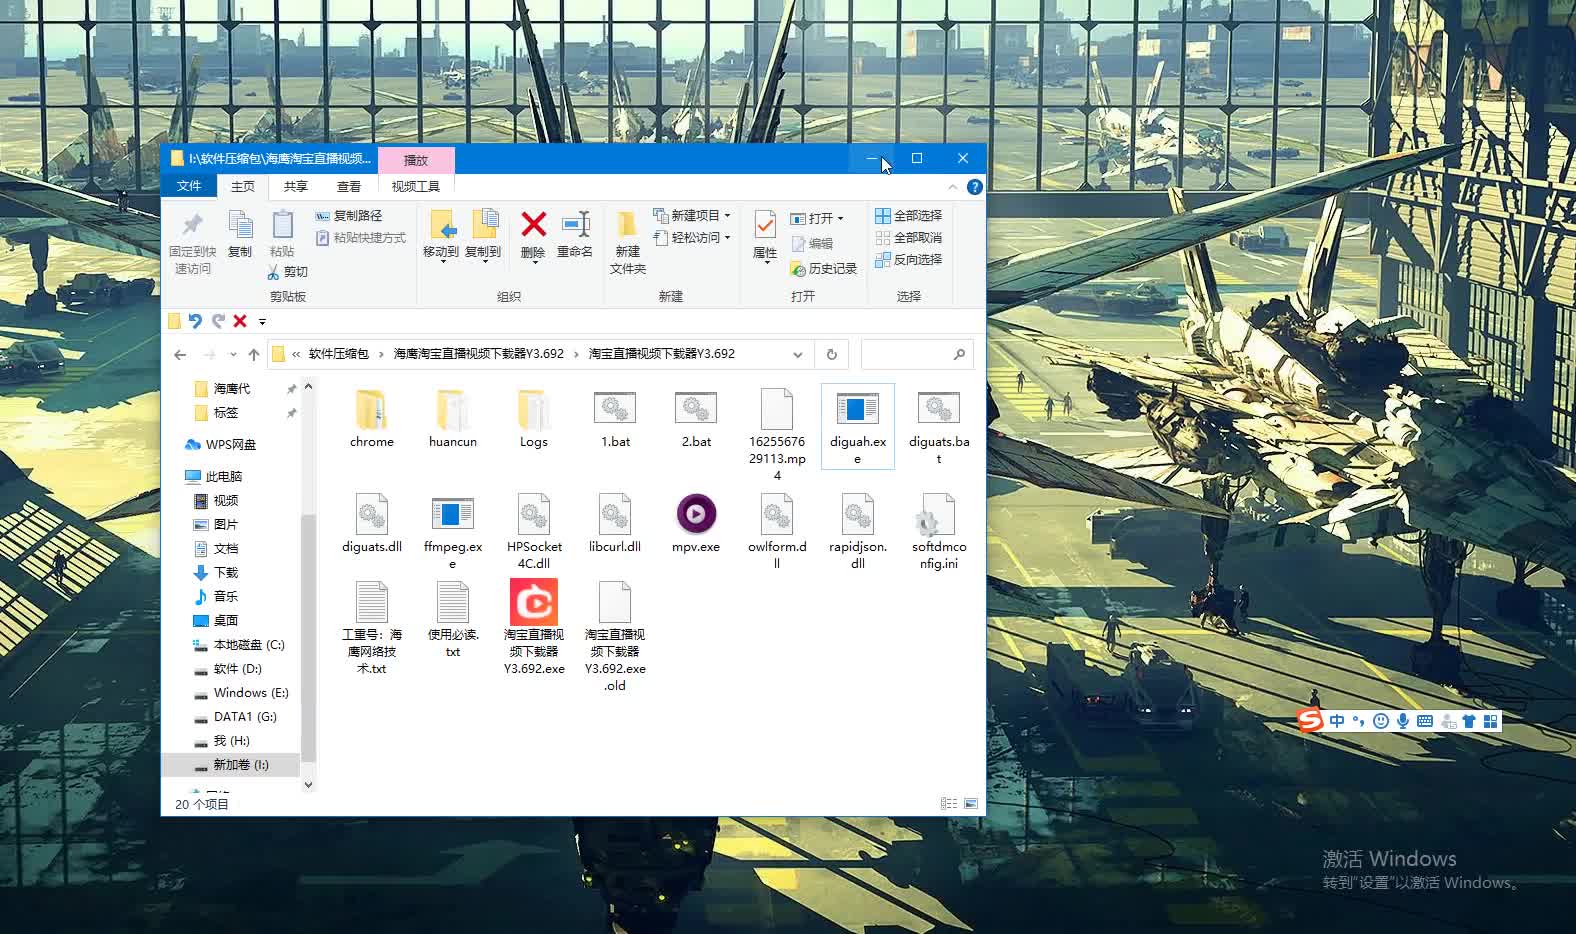1576x934 pixels.
Task: Expand the address bar history dropdown
Action: [x=797, y=354]
